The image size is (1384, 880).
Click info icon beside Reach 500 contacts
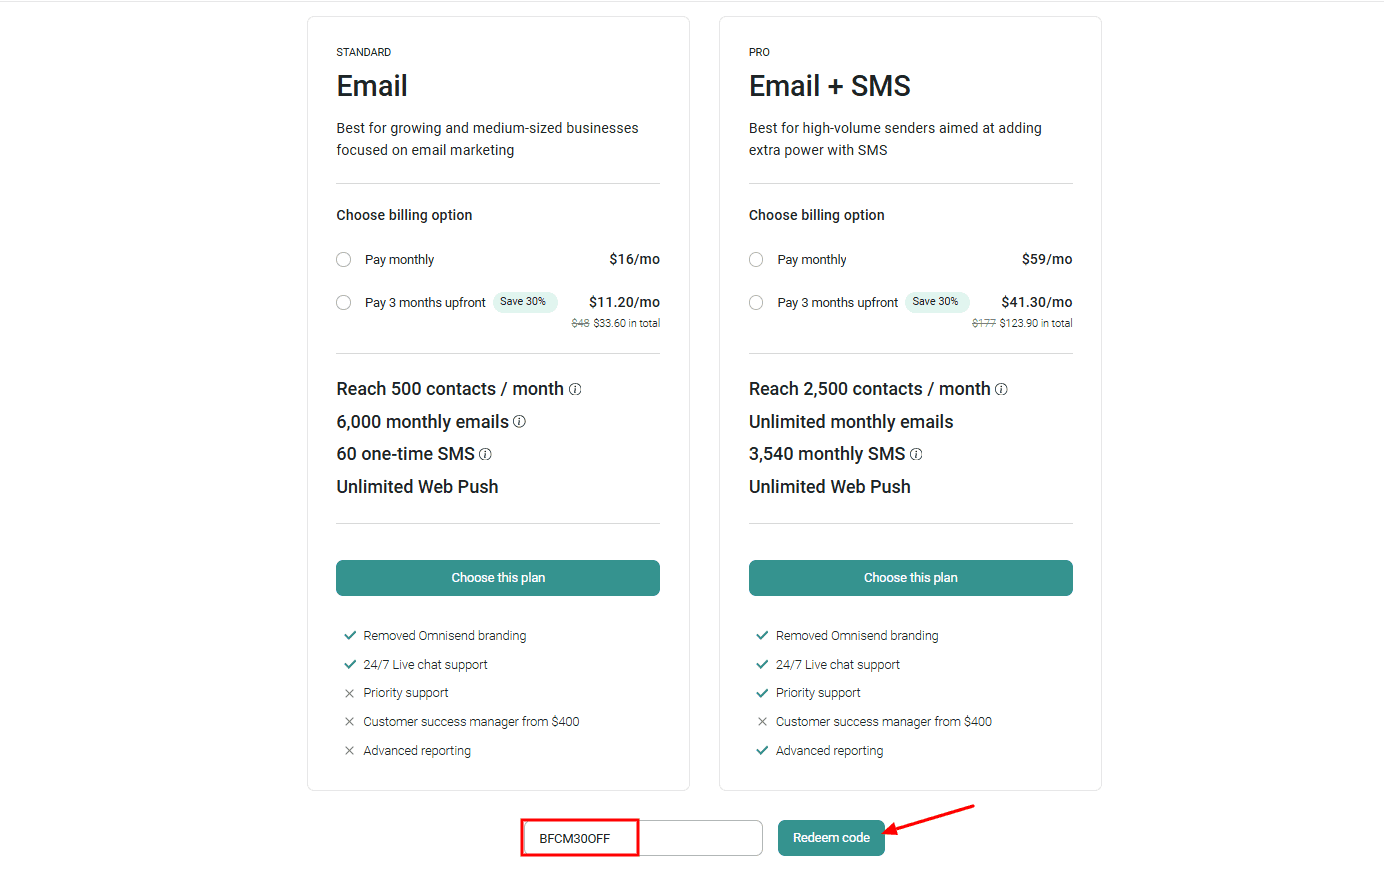[x=575, y=390]
